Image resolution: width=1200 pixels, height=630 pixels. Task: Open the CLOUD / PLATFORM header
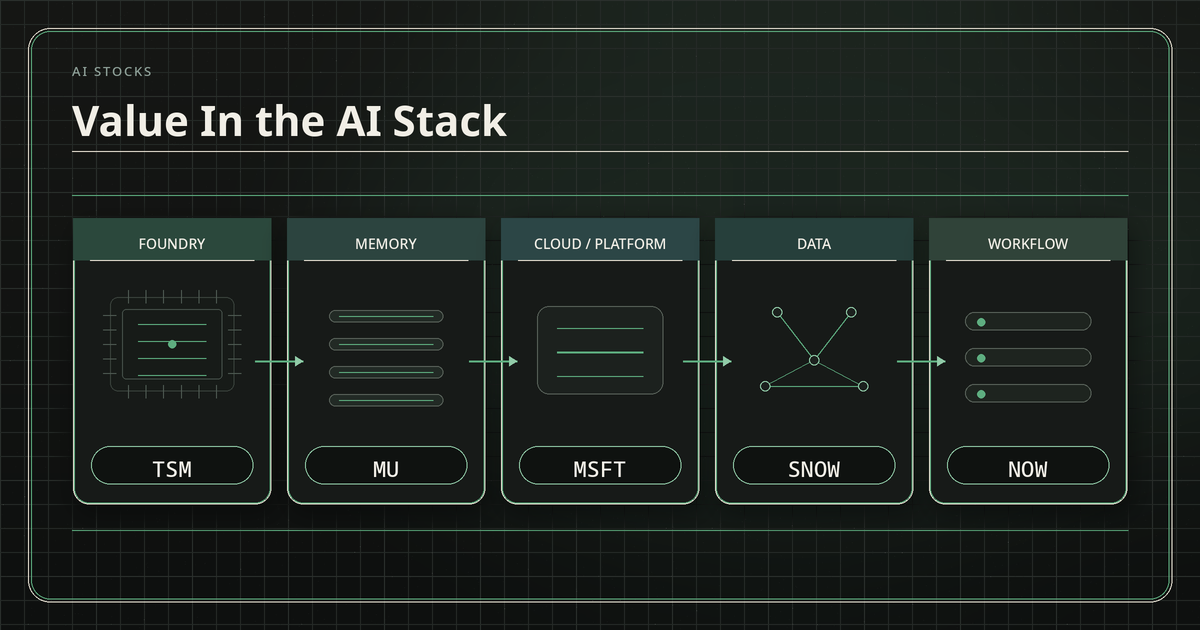coord(600,243)
